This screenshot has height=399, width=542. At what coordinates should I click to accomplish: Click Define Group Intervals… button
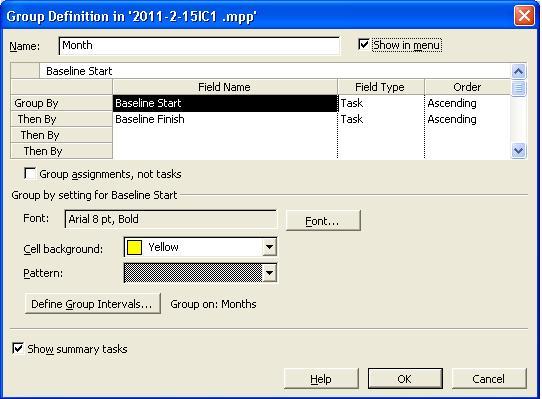tap(92, 304)
